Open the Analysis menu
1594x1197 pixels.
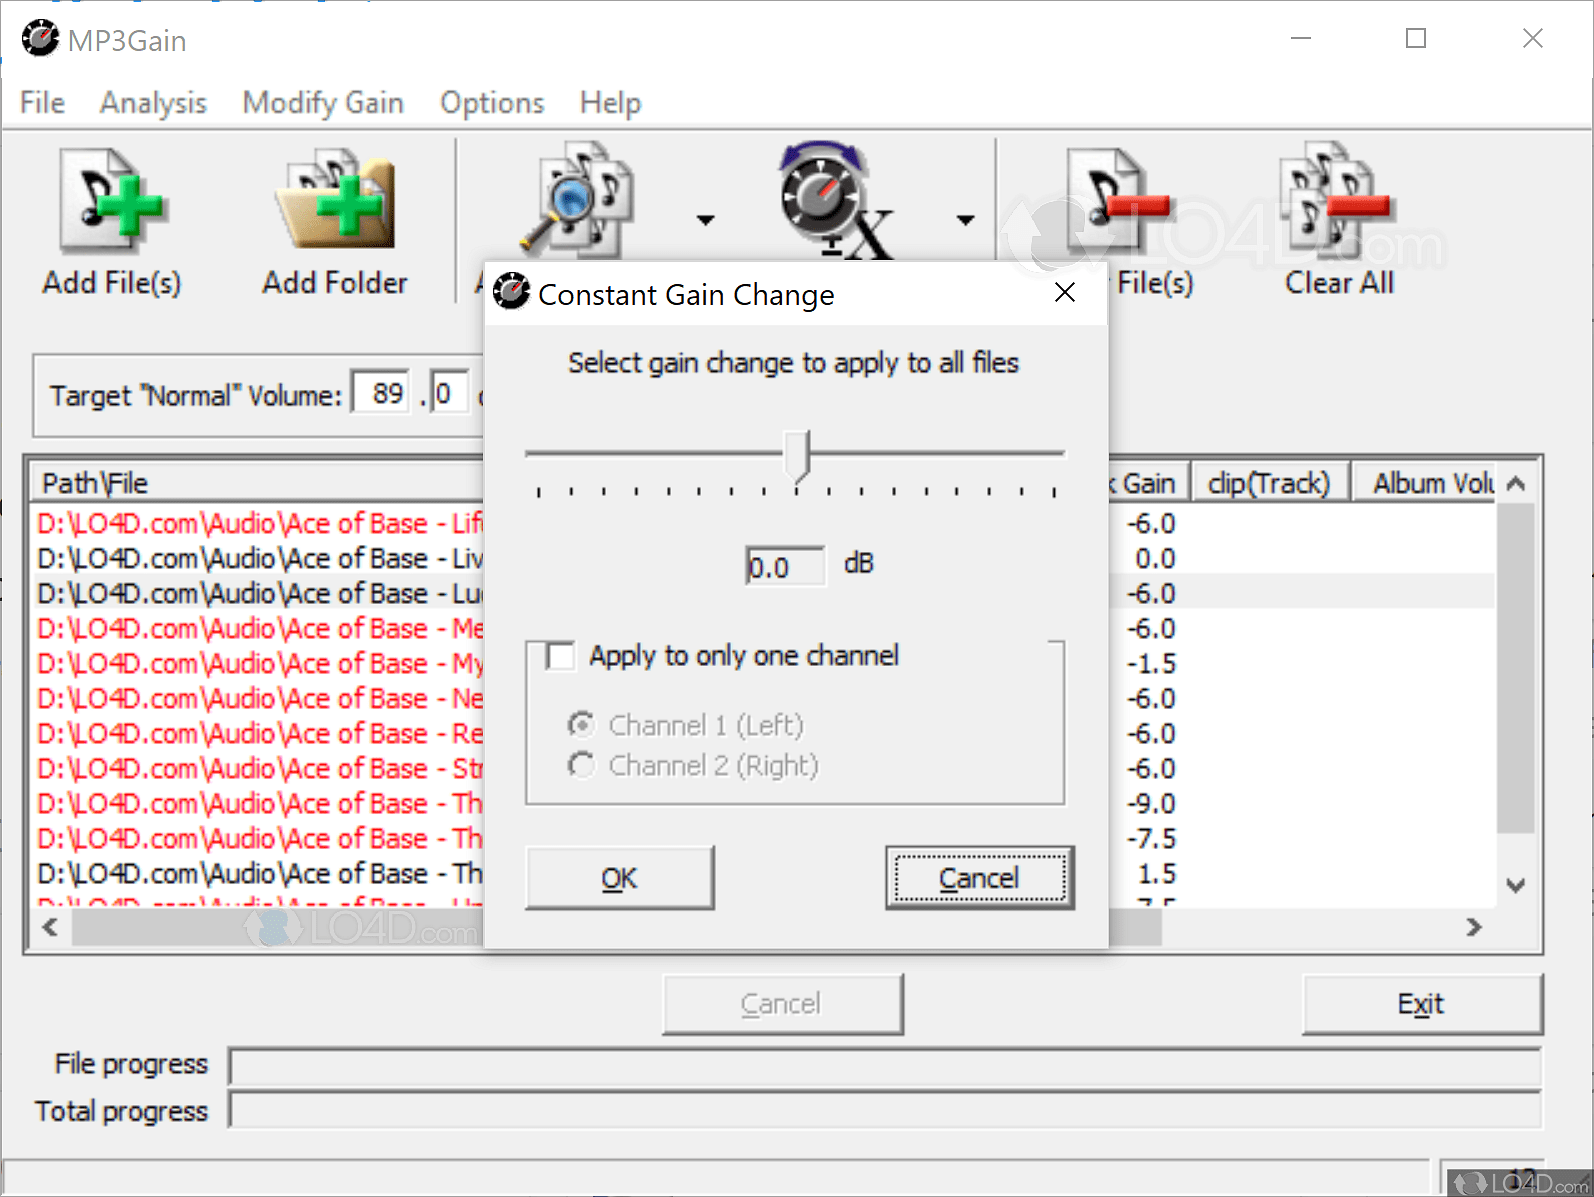[153, 102]
